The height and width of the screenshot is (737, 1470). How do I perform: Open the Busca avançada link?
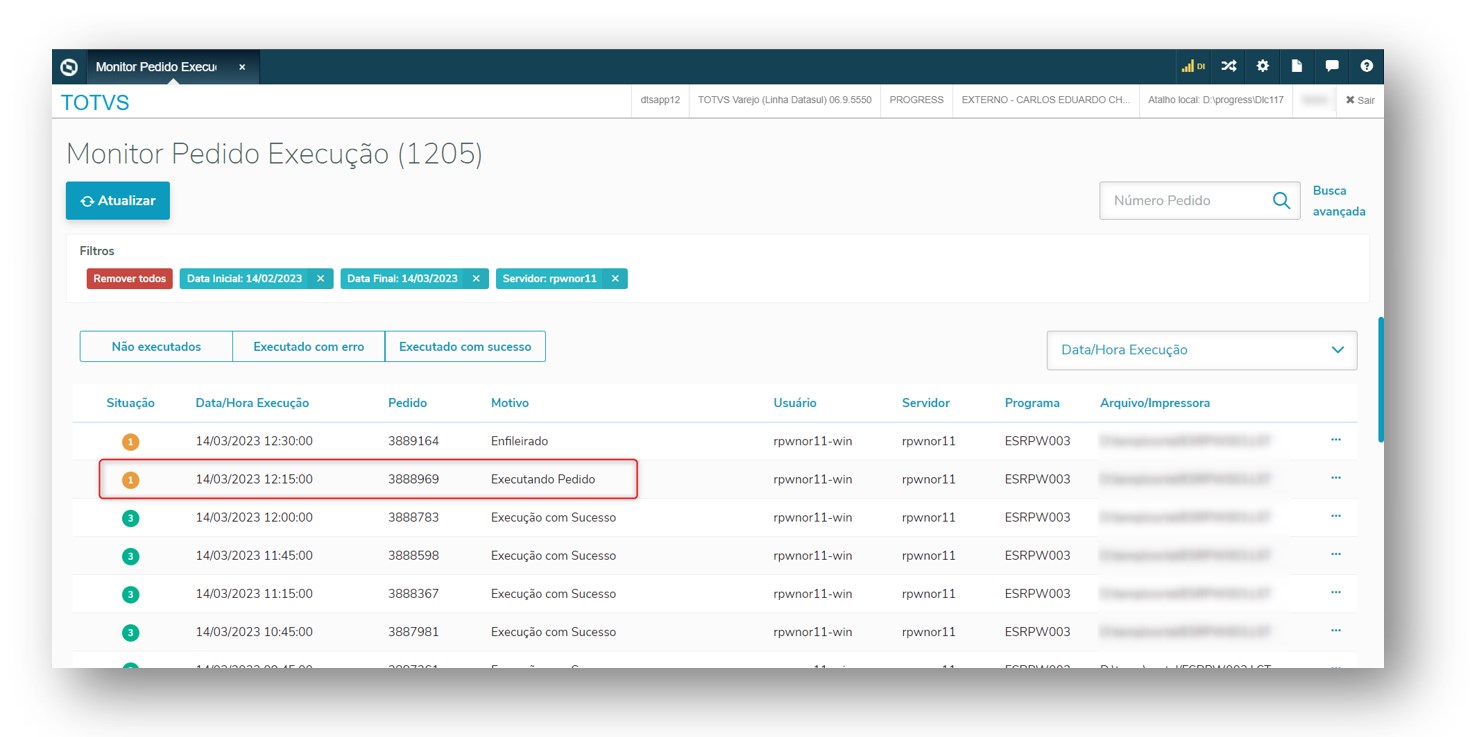tap(1338, 201)
